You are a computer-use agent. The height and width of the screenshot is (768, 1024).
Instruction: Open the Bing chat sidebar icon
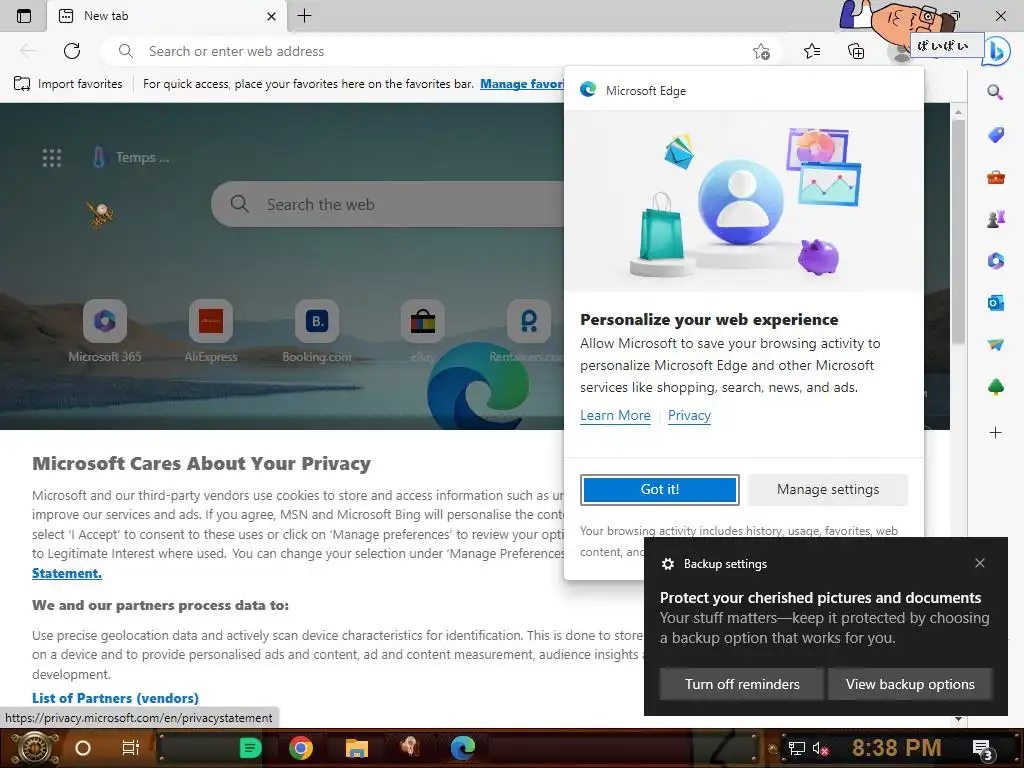997,51
